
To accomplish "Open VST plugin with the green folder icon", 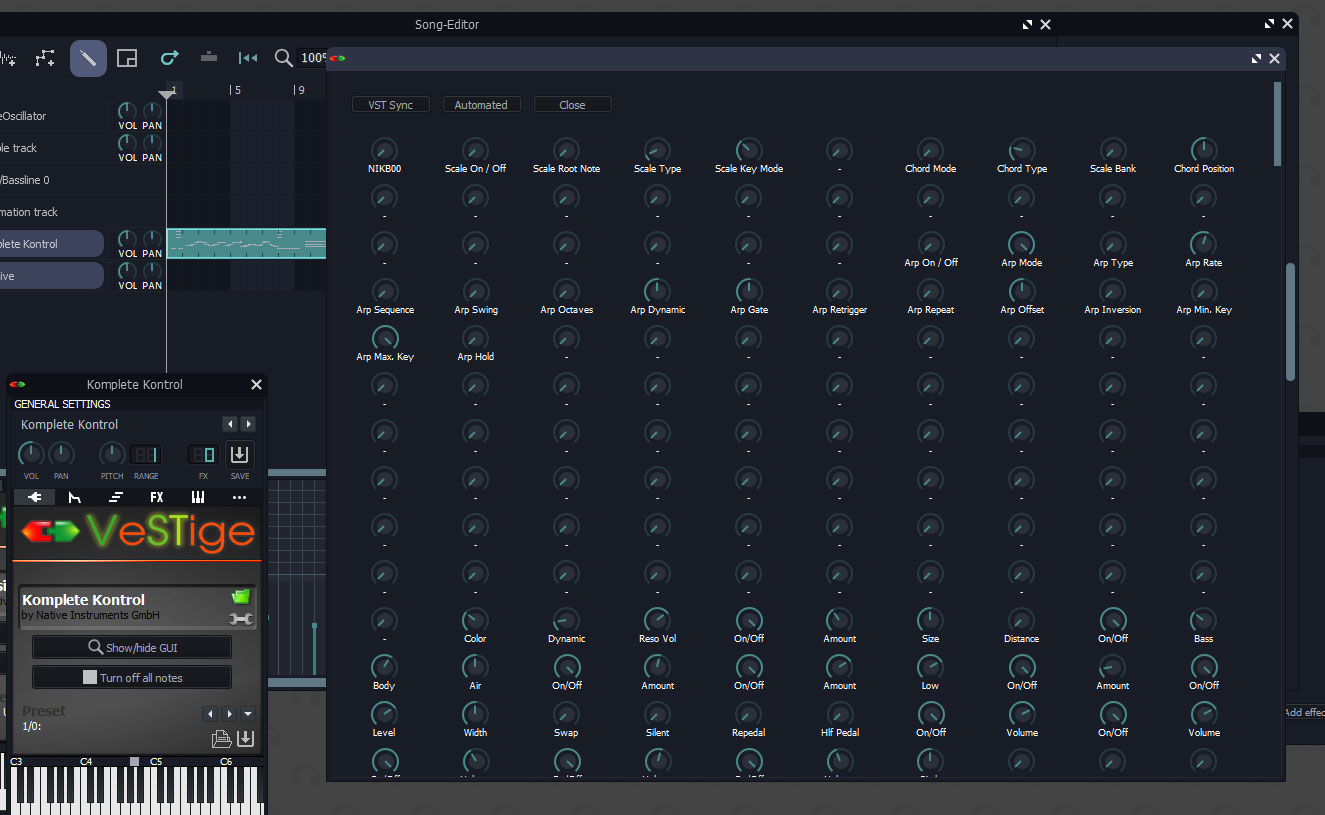I will 240,597.
